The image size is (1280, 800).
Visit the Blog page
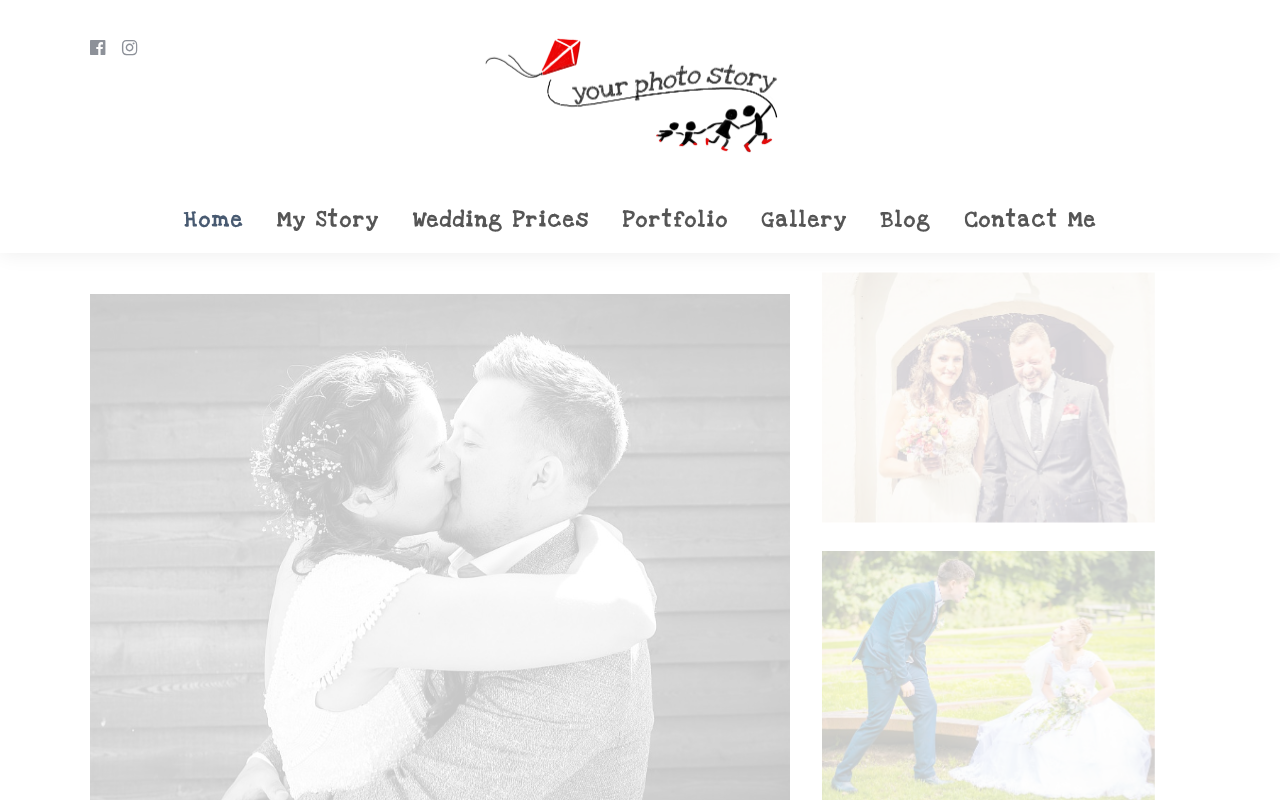click(905, 220)
